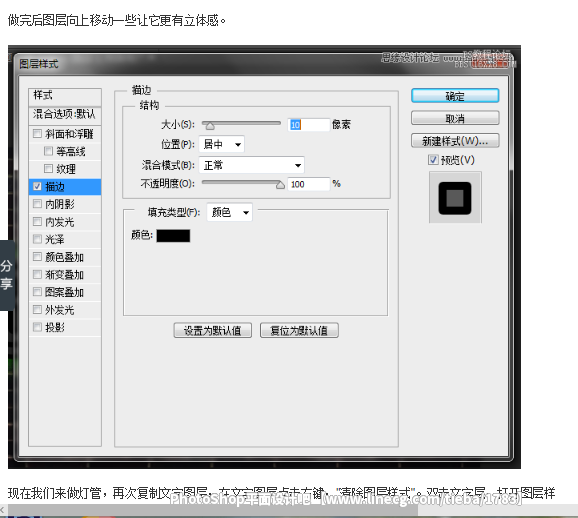Tick the 内阴影 checkbox
578x518 pixels.
(37, 204)
